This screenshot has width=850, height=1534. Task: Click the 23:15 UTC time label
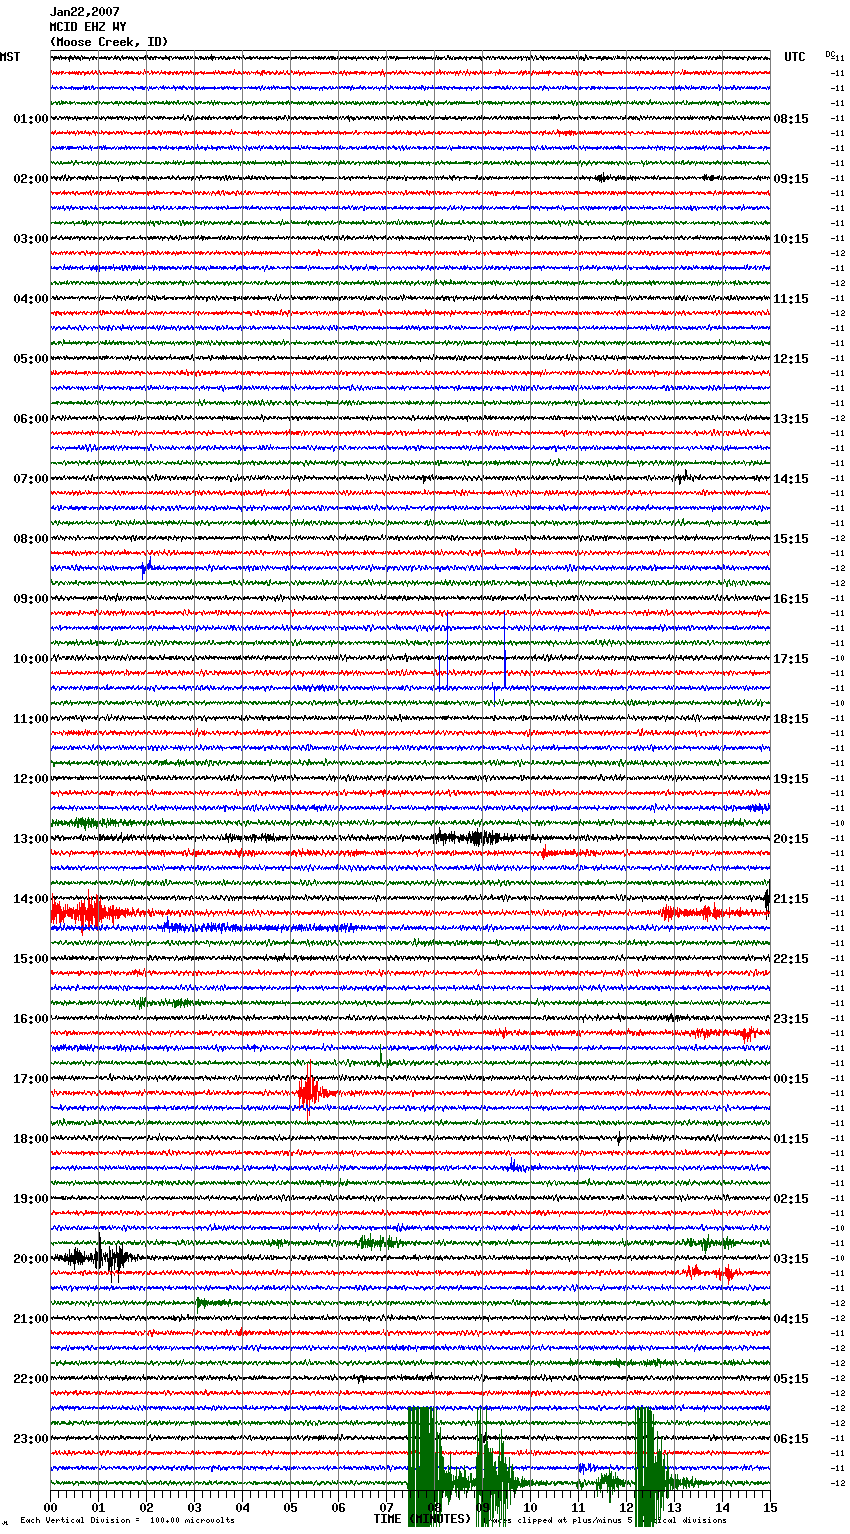791,1019
